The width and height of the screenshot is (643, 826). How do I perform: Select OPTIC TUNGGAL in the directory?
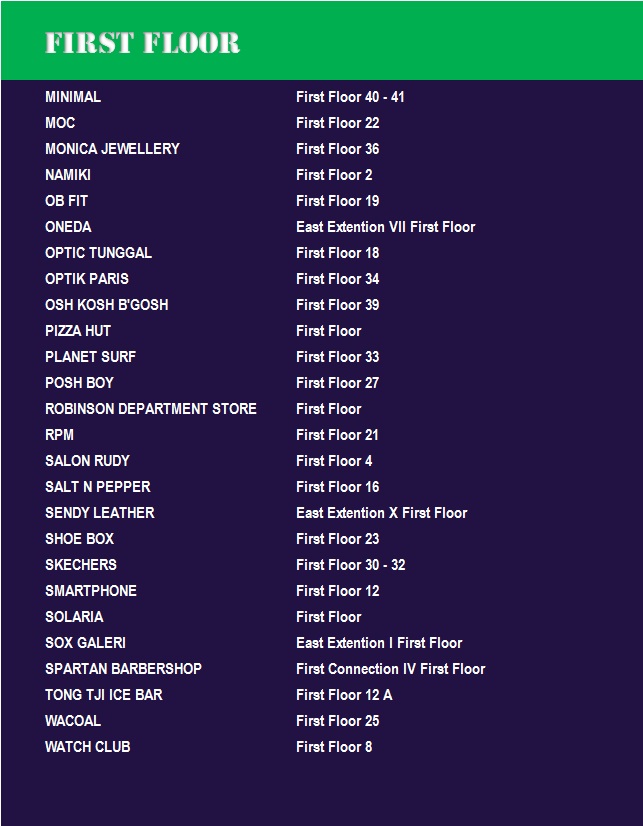click(x=98, y=253)
